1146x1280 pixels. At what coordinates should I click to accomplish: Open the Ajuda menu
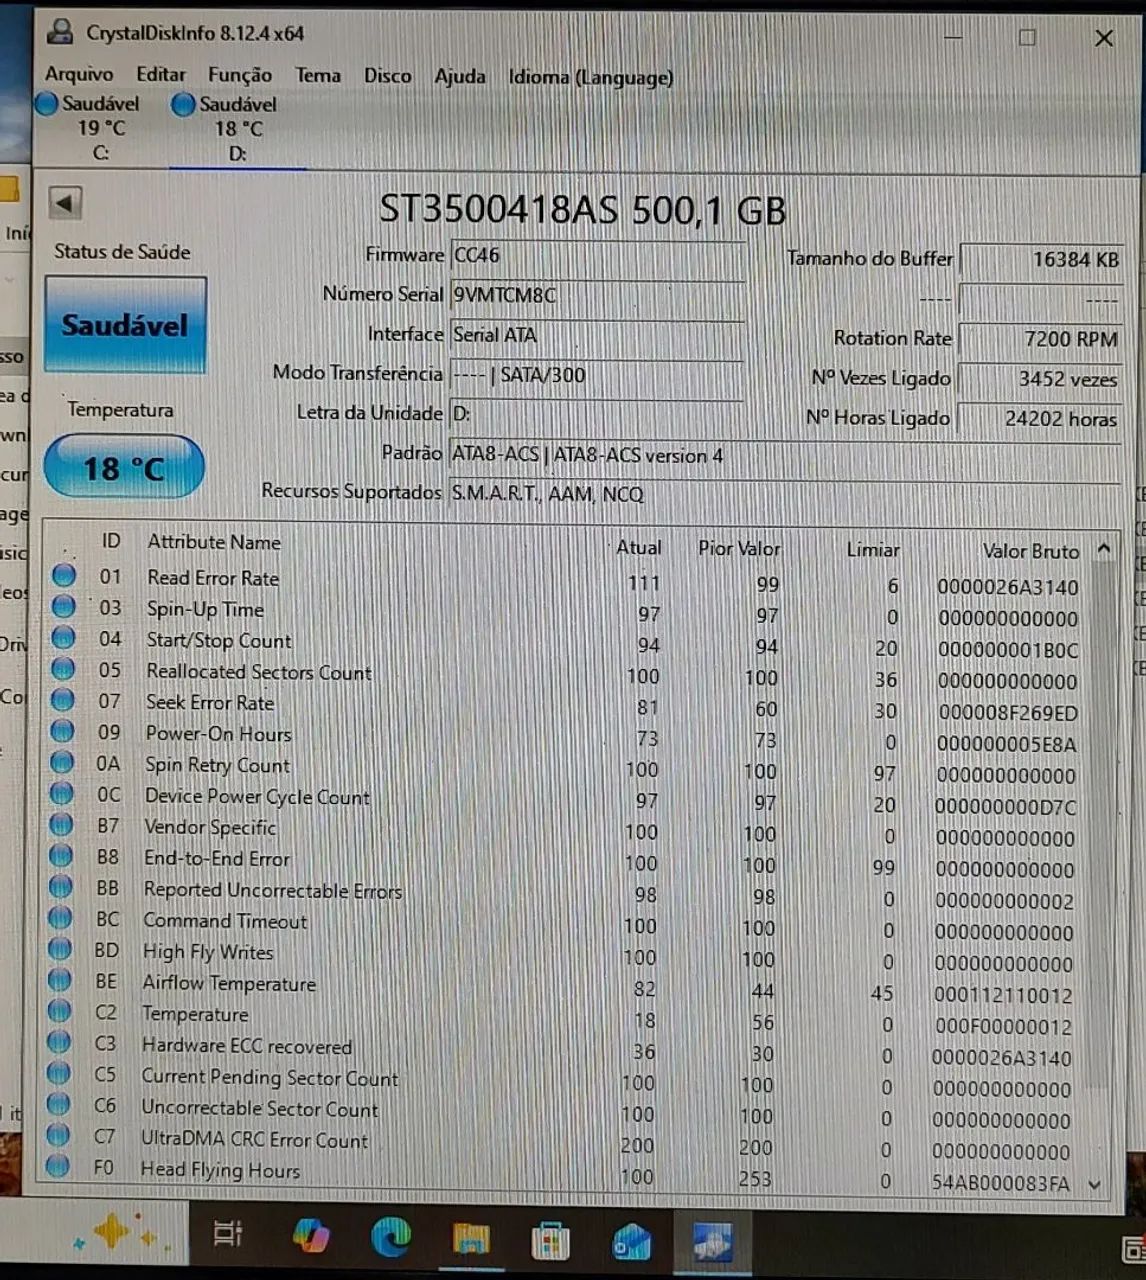tap(460, 76)
